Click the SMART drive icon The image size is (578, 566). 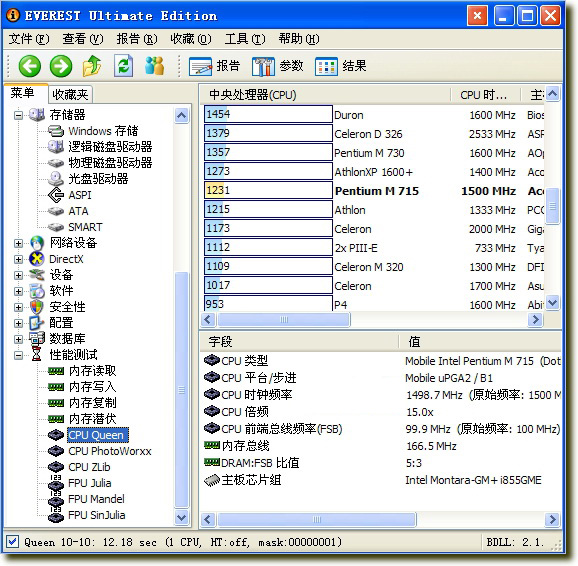point(56,227)
